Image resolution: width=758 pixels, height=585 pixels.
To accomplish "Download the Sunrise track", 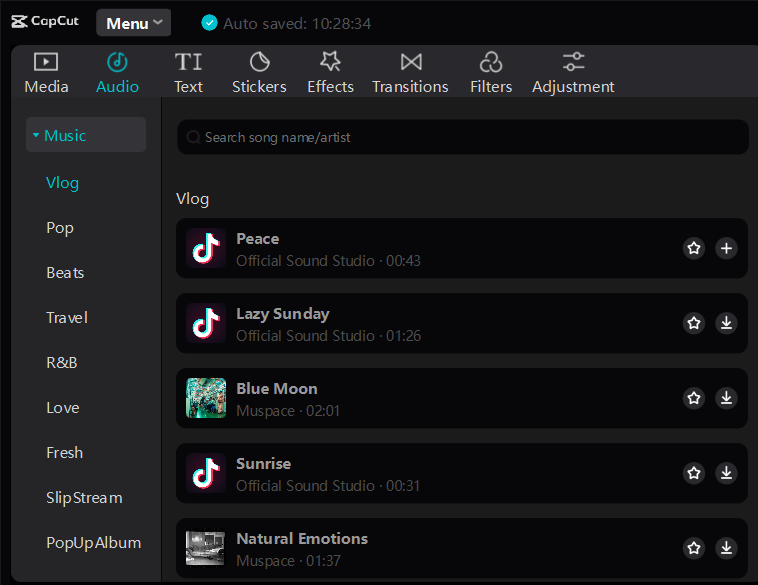I will pyautogui.click(x=727, y=473).
